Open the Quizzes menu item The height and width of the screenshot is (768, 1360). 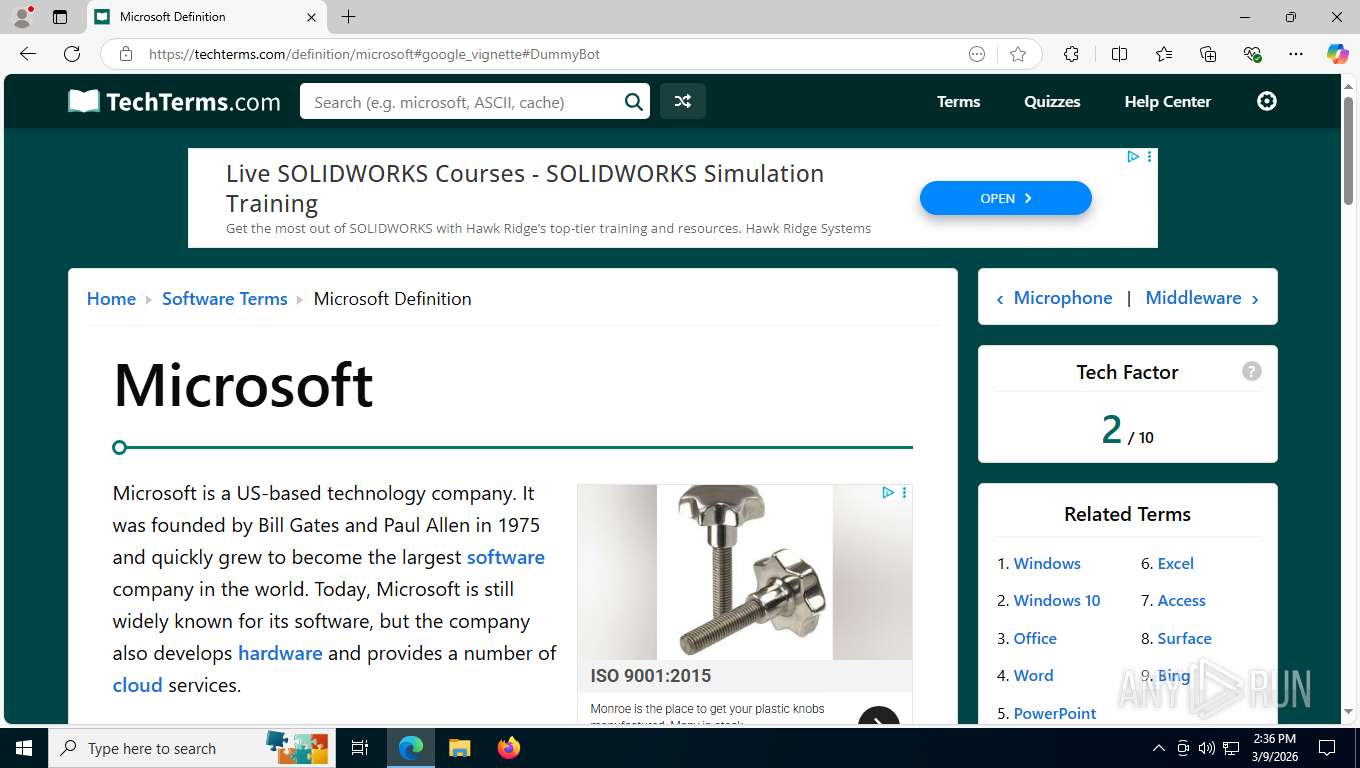(x=1052, y=101)
